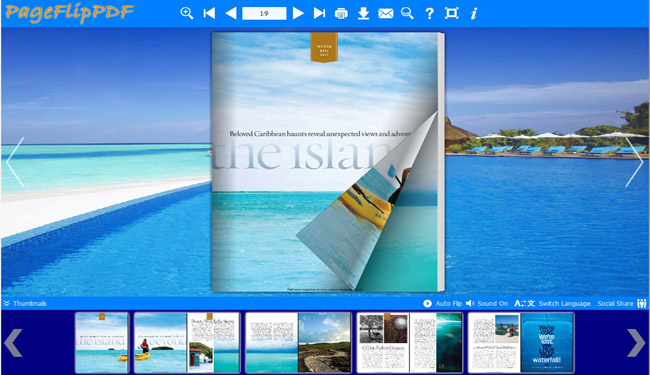Viewport: 650px width, 375px height.
Task: Select the waterfall pages thumbnail
Action: pyautogui.click(x=521, y=343)
